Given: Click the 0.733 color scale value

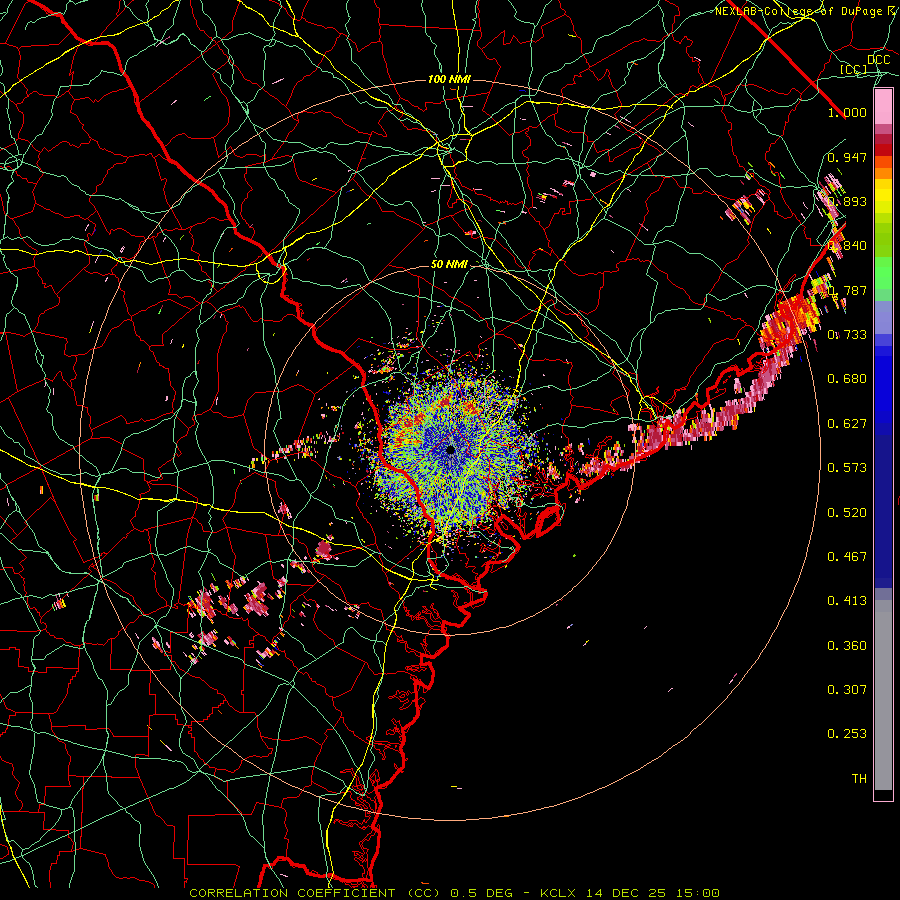Looking at the screenshot, I should pos(847,335).
